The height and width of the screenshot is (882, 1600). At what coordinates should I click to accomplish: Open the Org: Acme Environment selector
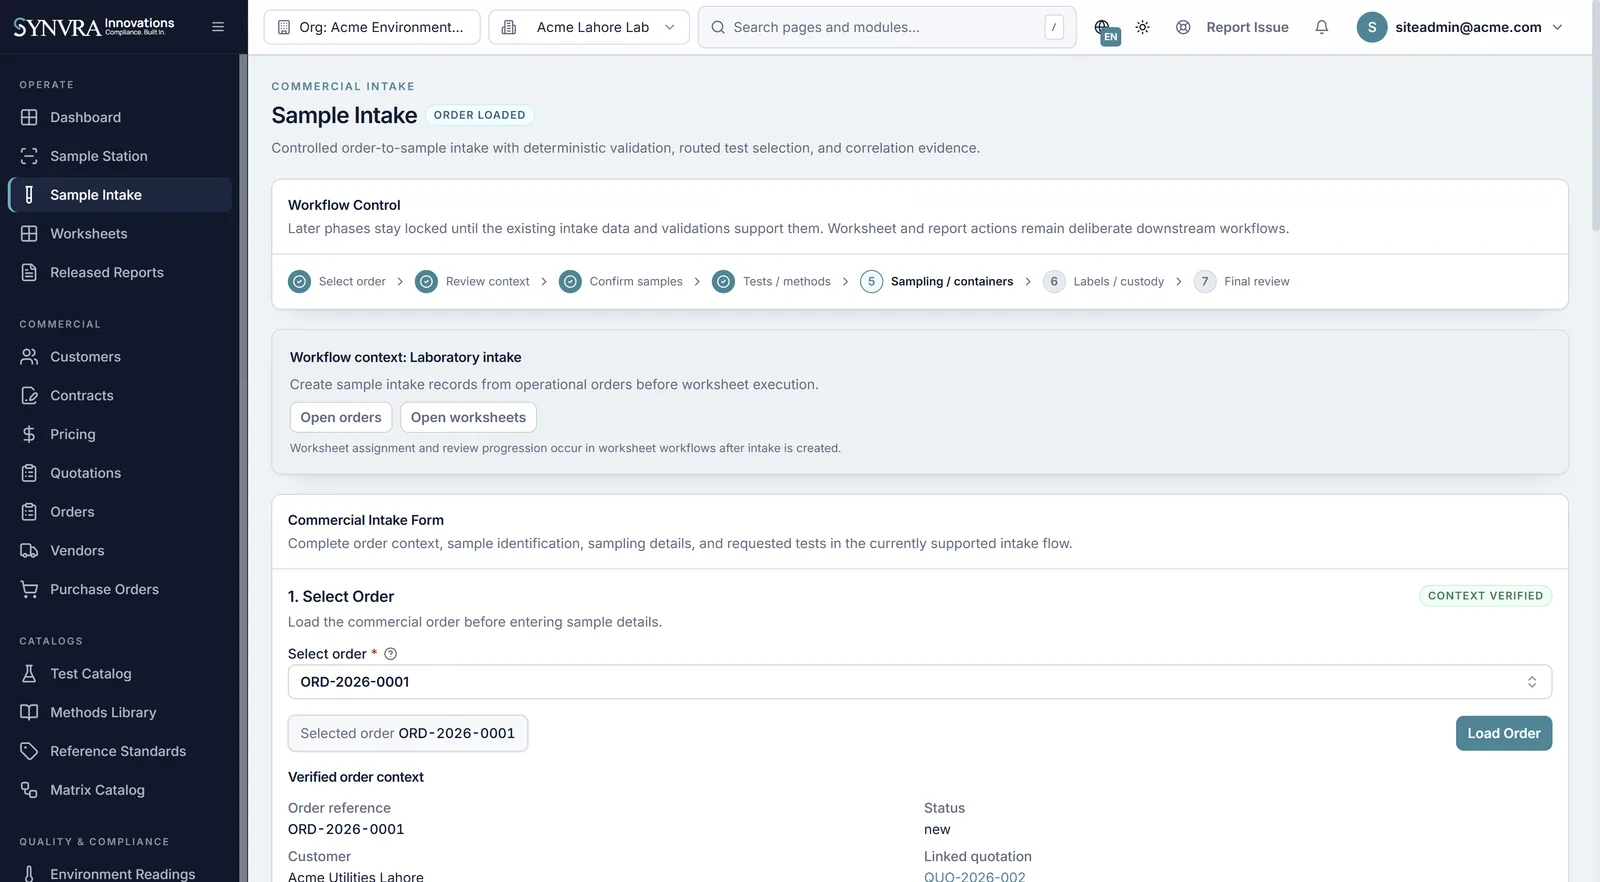click(x=372, y=27)
